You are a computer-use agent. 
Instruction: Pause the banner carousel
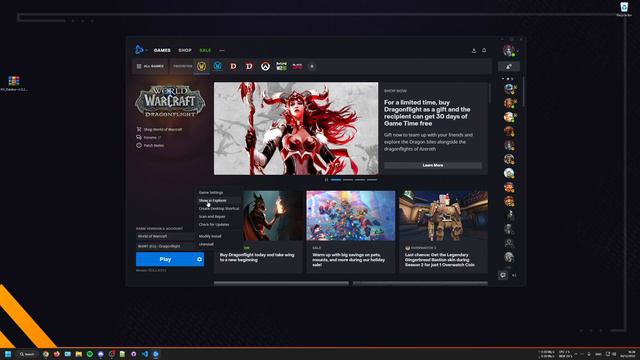coord(326,180)
